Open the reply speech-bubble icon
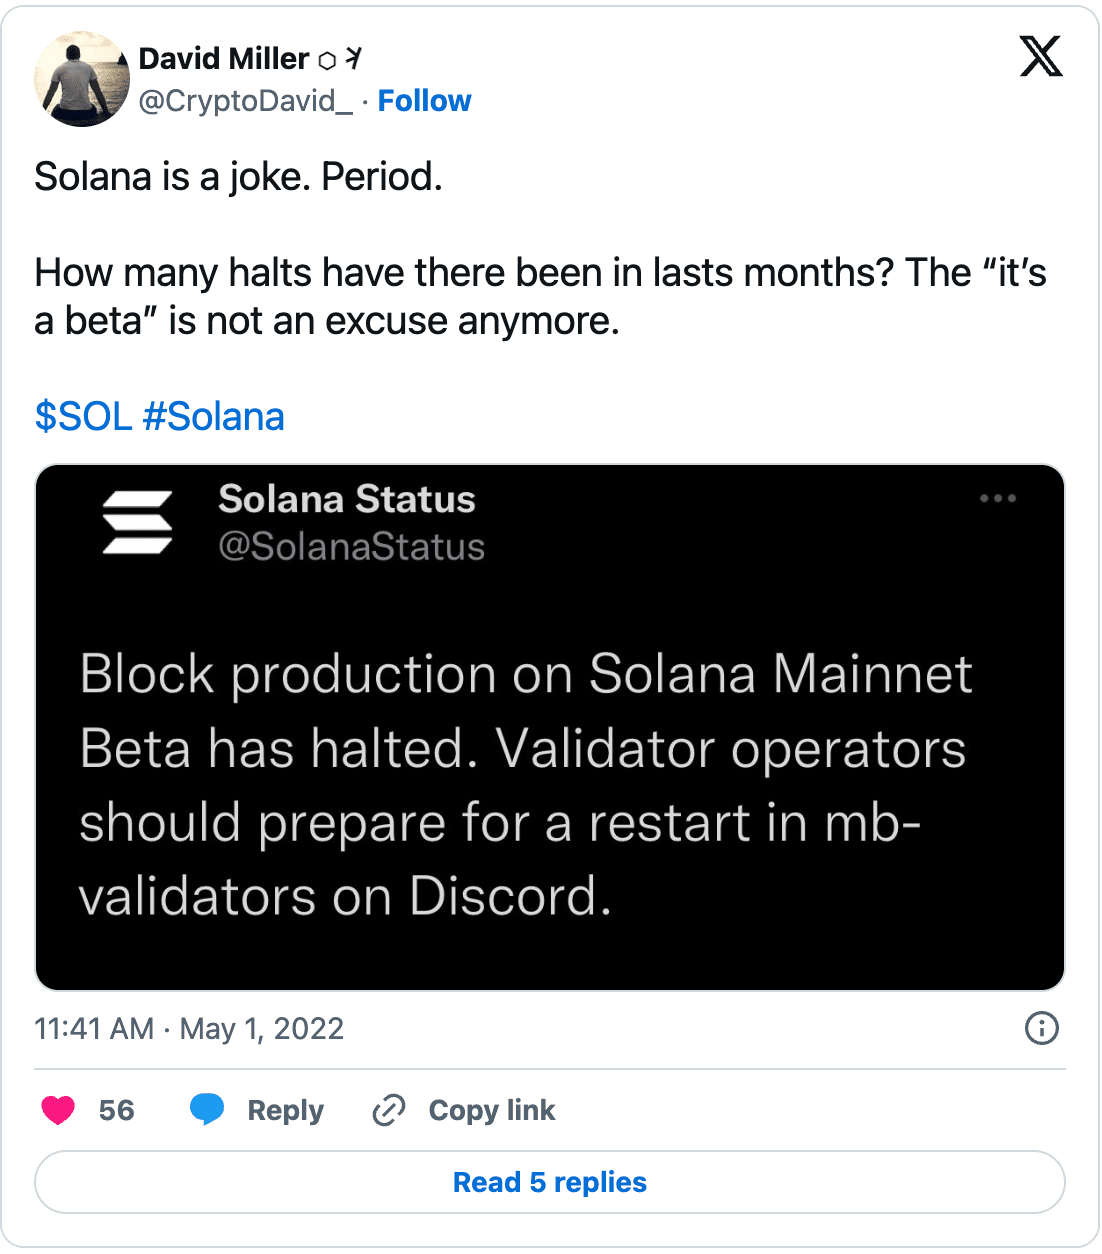1102x1254 pixels. pos(207,1110)
